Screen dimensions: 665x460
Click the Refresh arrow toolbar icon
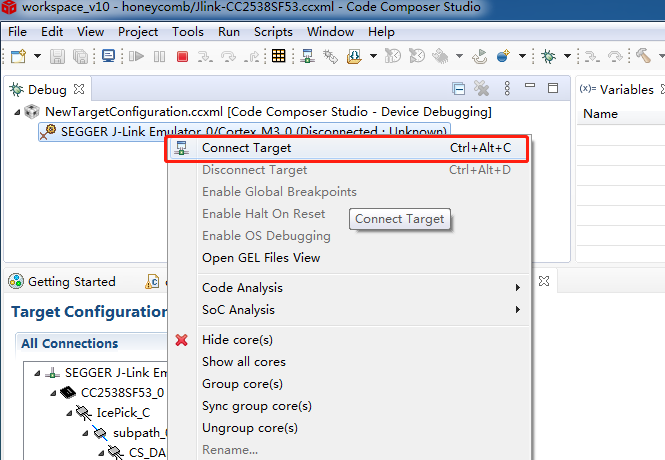[479, 56]
